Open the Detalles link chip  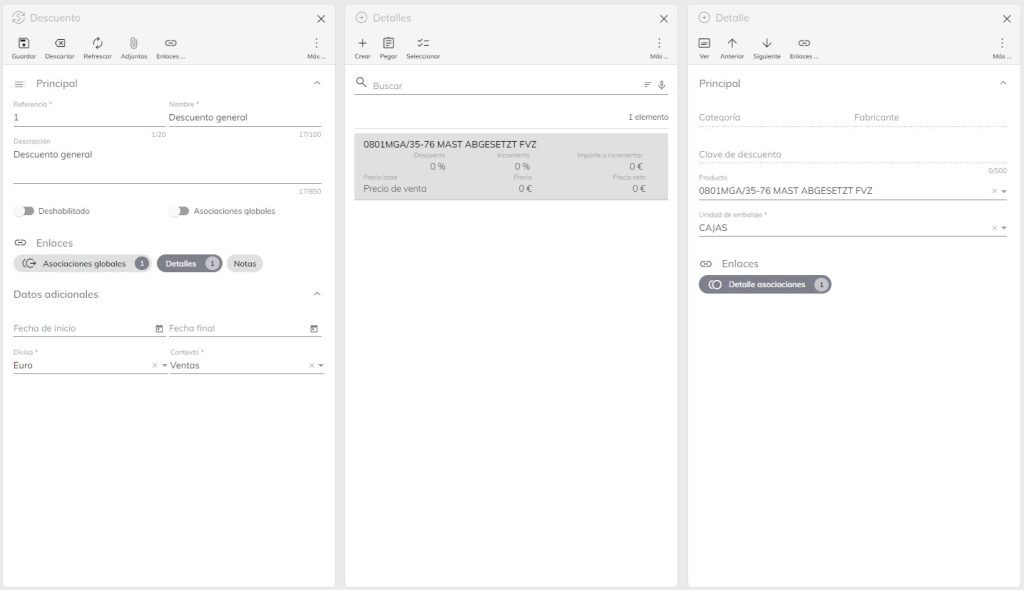tap(189, 263)
